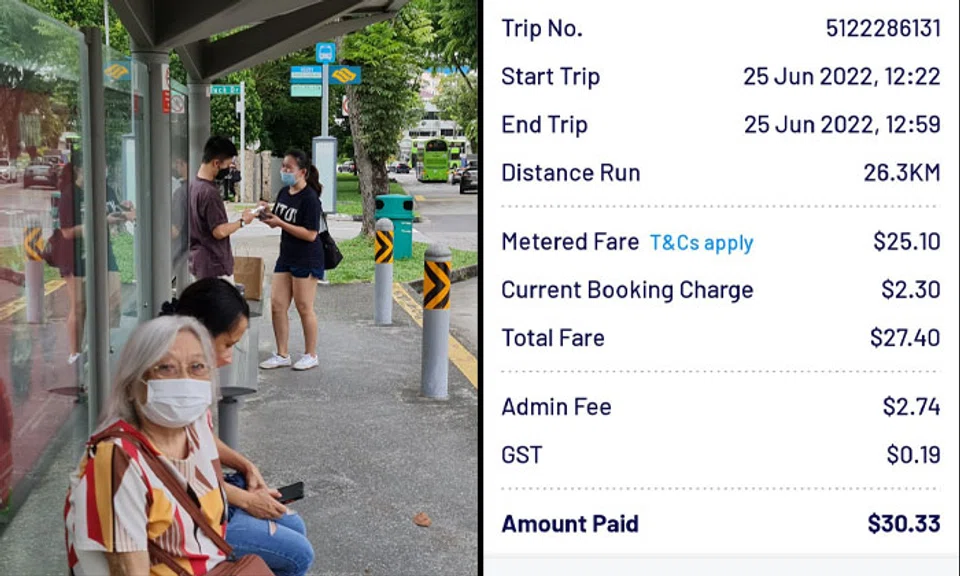The width and height of the screenshot is (960, 576).
Task: Click the Total Fare amount $27.40
Action: pyautogui.click(x=904, y=338)
